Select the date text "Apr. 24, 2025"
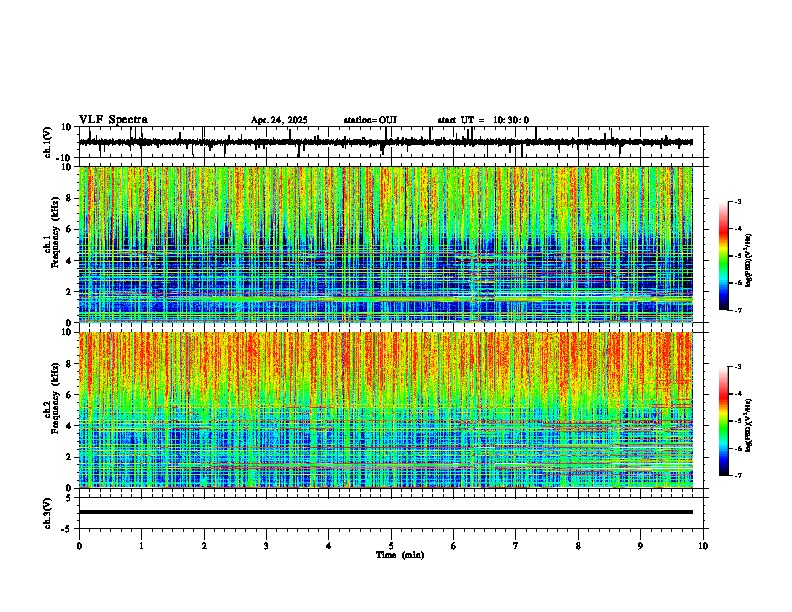This screenshot has height=612, width=792. (x=279, y=120)
